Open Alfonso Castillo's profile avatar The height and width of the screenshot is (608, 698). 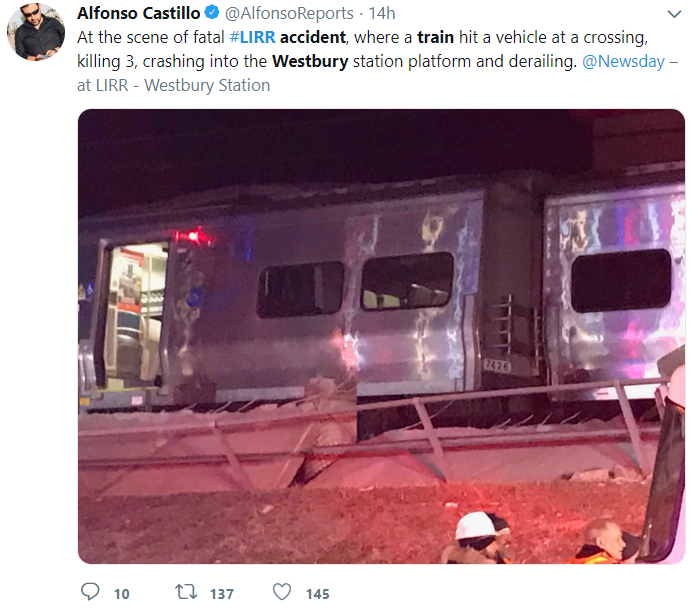[x=36, y=31]
